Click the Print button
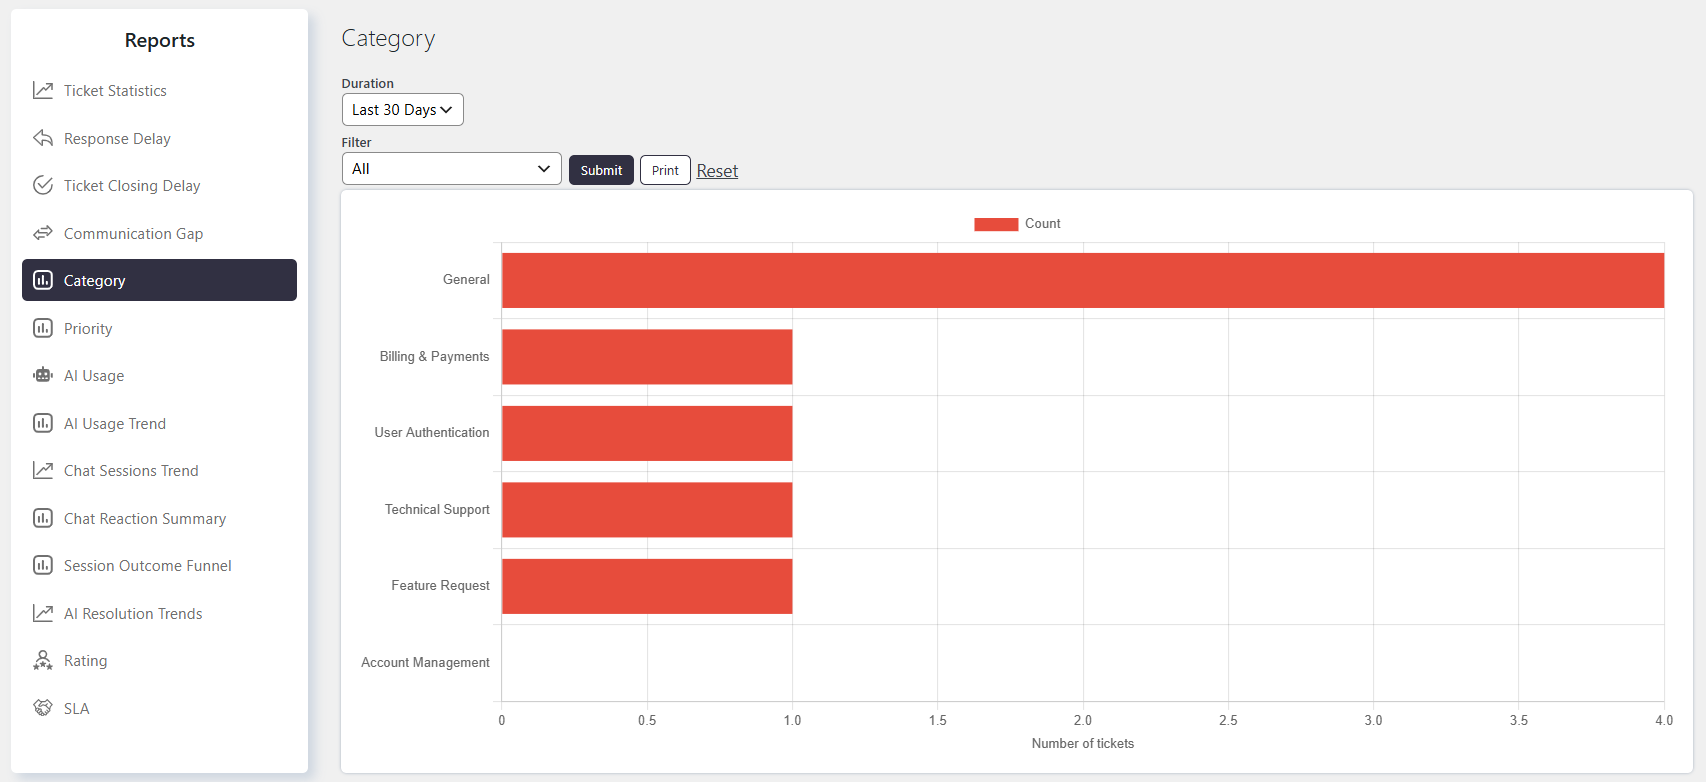The image size is (1706, 782). point(665,170)
